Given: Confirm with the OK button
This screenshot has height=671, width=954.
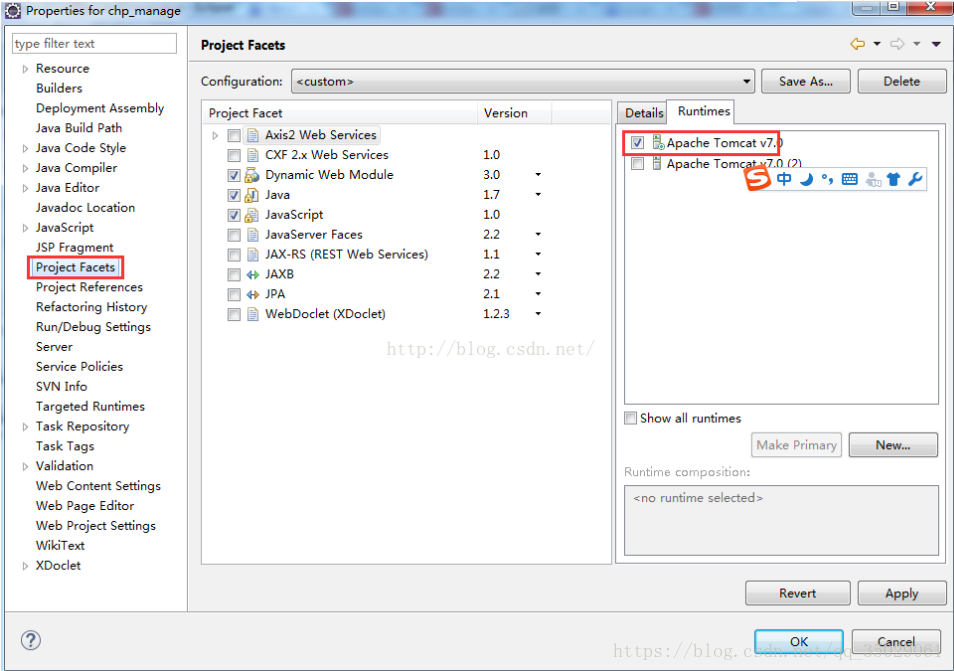Looking at the screenshot, I should pos(799,641).
